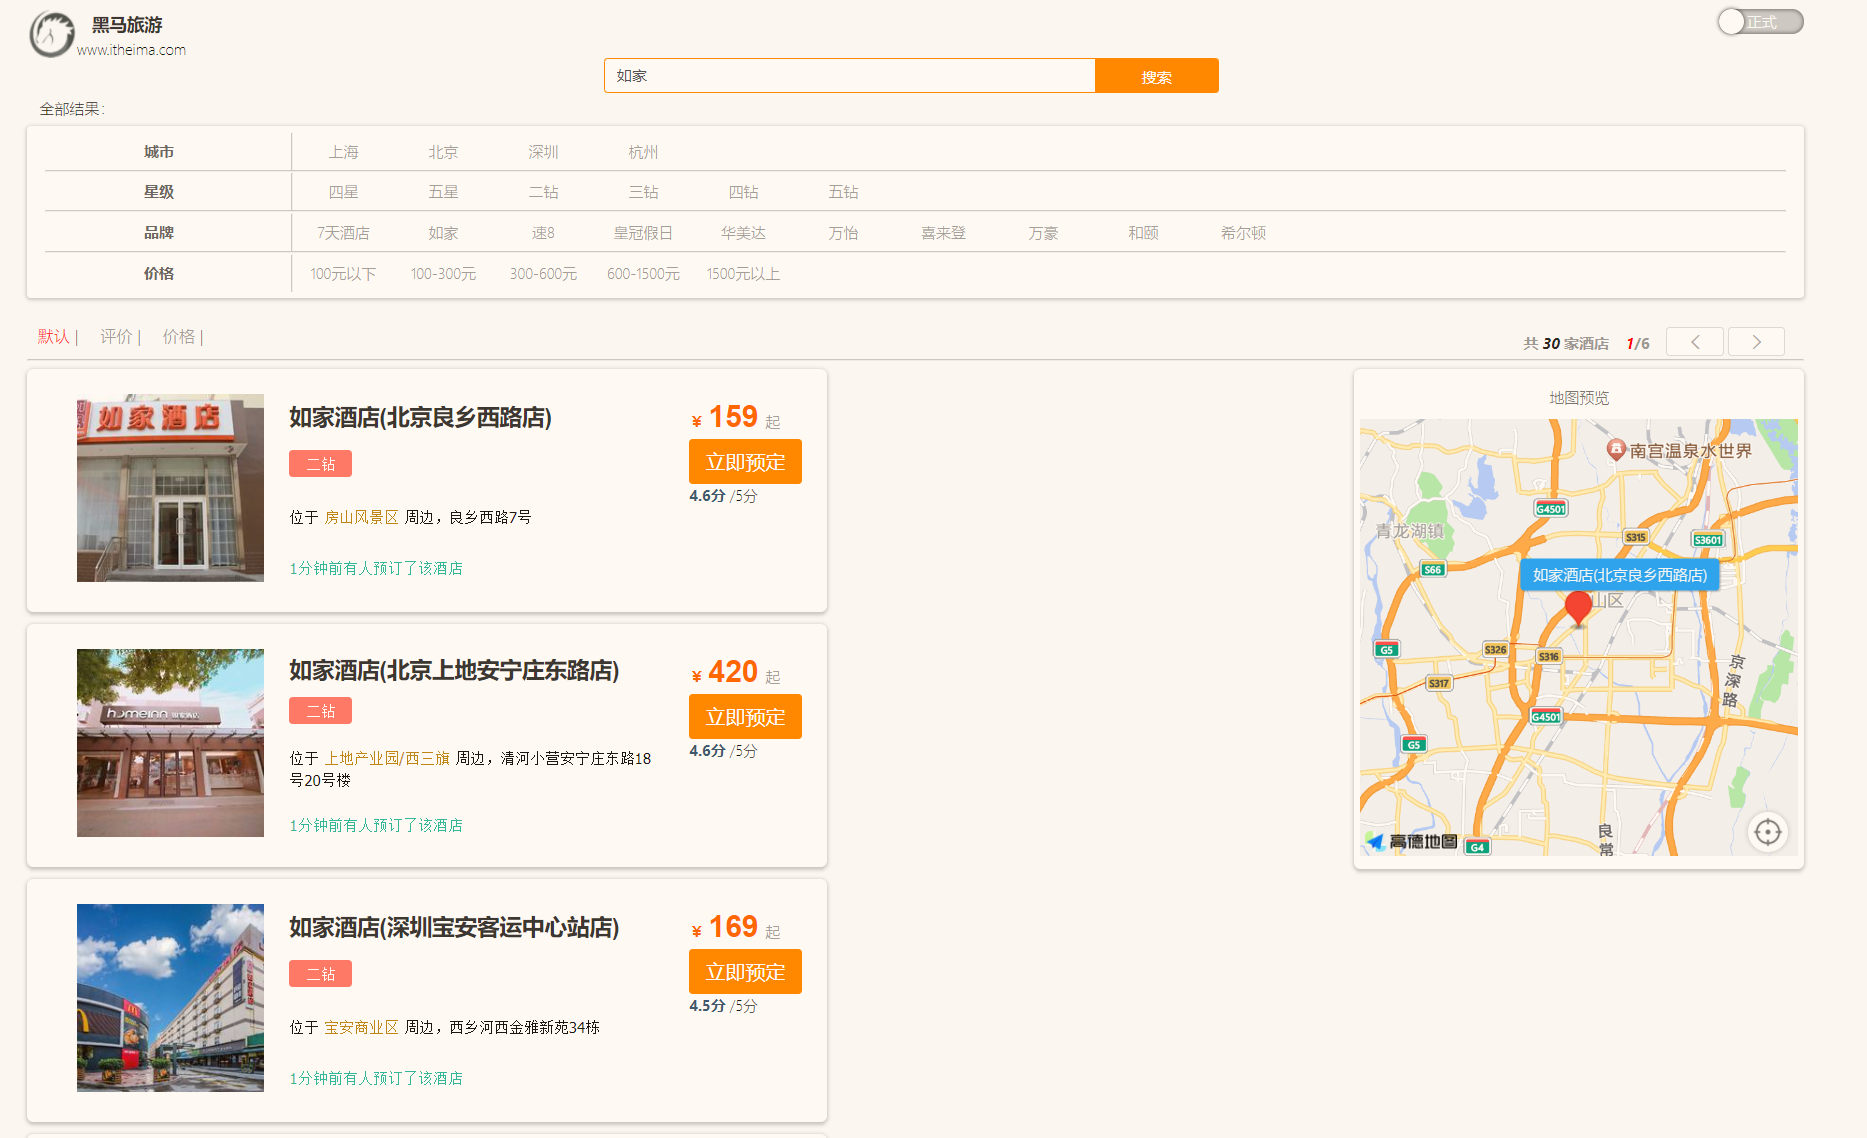Screen dimensions: 1867x1138
Task: Filter hotels by city 上海
Action: 345,151
